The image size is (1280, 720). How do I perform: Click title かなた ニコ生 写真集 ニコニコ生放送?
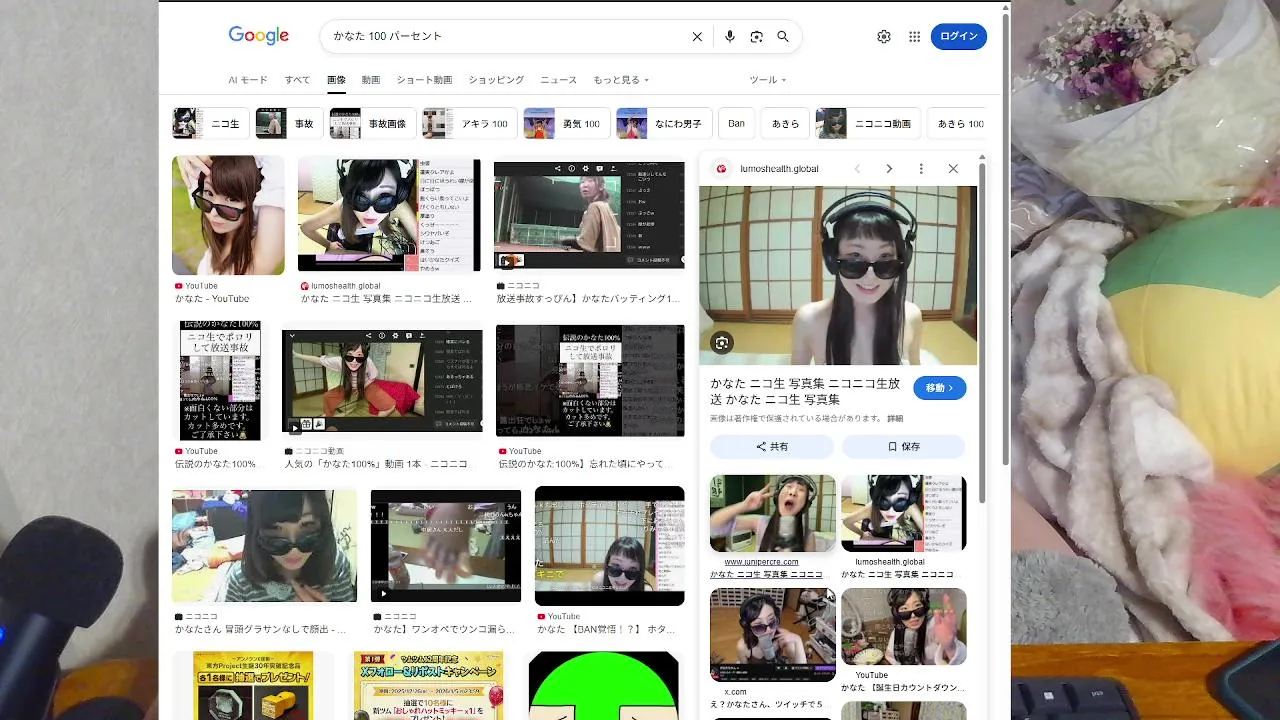coord(805,391)
